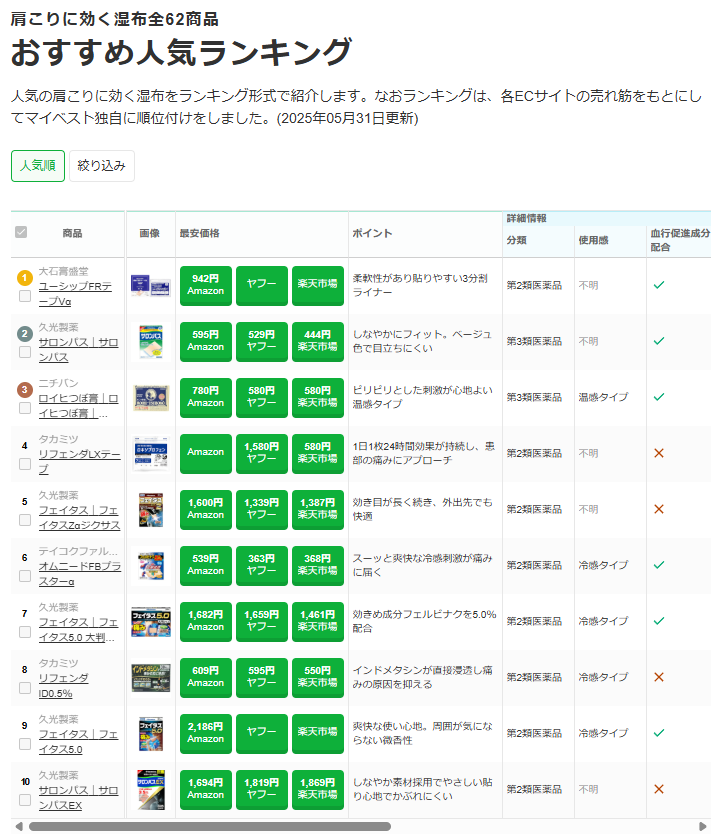The height and width of the screenshot is (840, 722).
Task: Check the box for ロイヒつぼ膏
Action: 25,408
